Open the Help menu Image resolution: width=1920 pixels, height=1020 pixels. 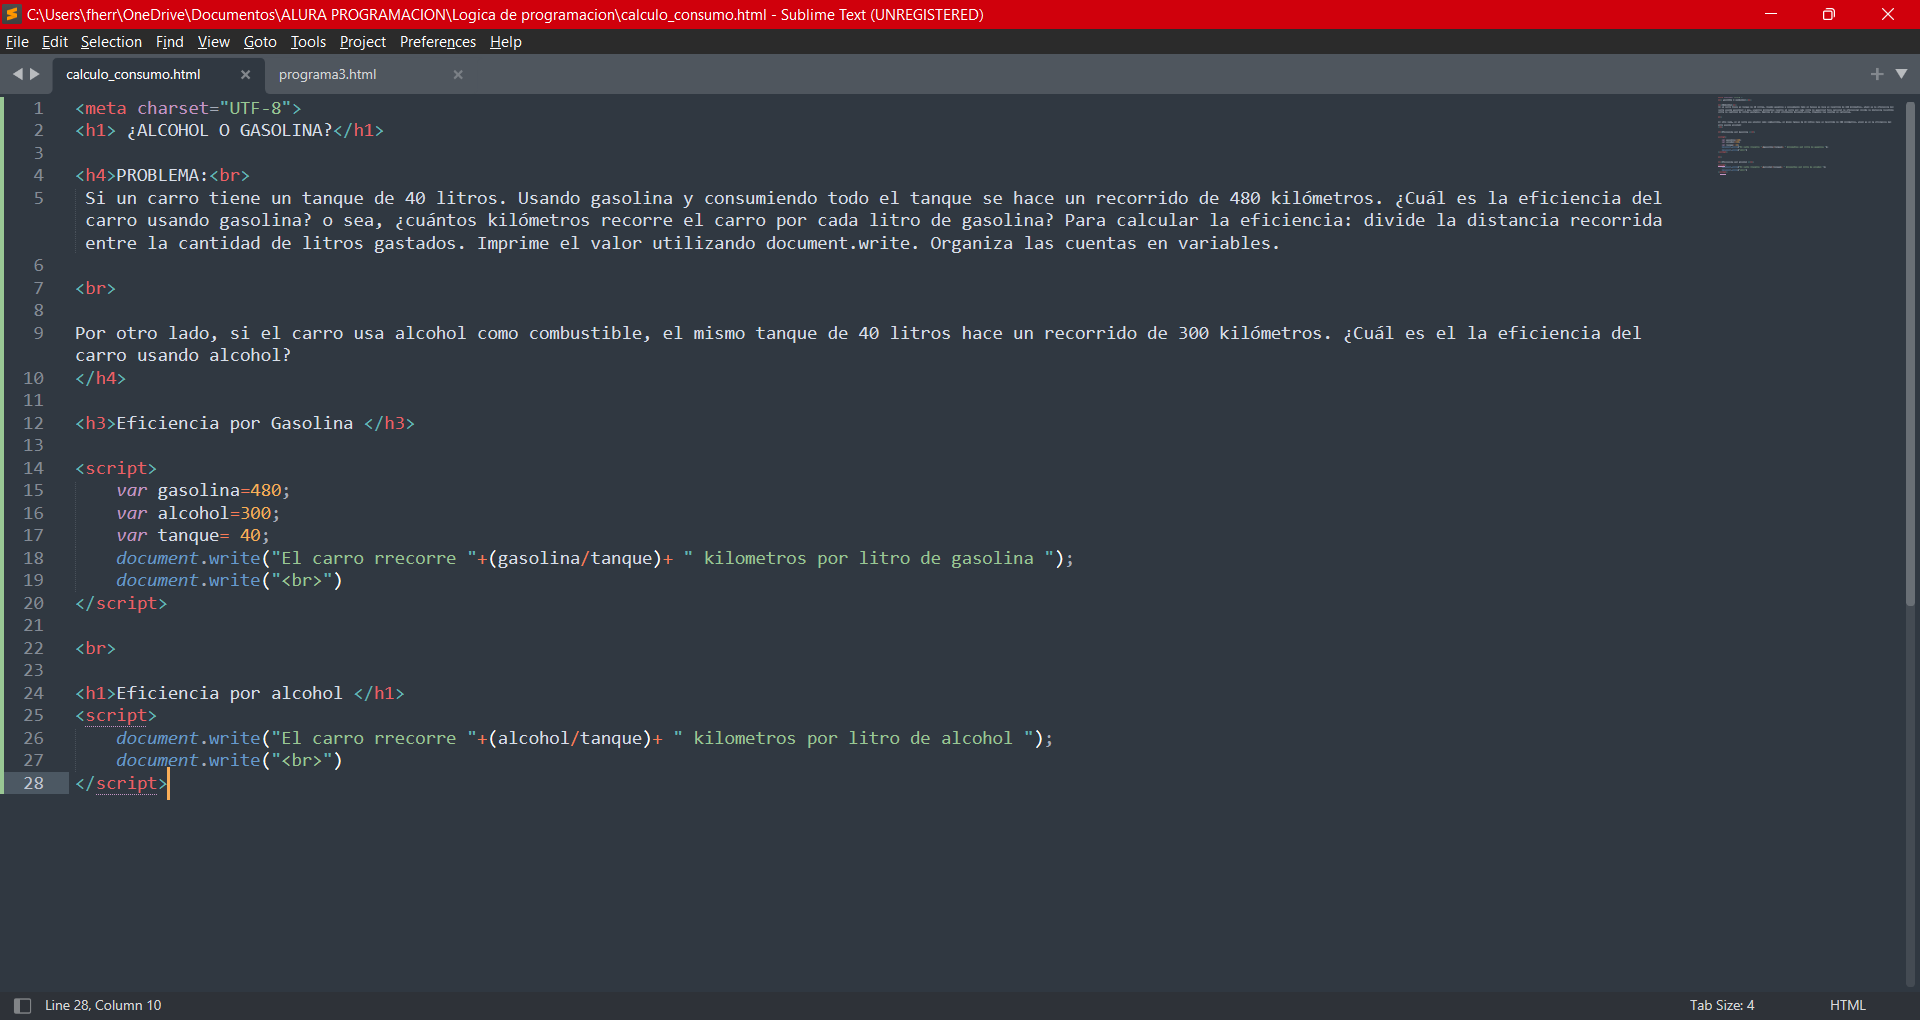505,42
